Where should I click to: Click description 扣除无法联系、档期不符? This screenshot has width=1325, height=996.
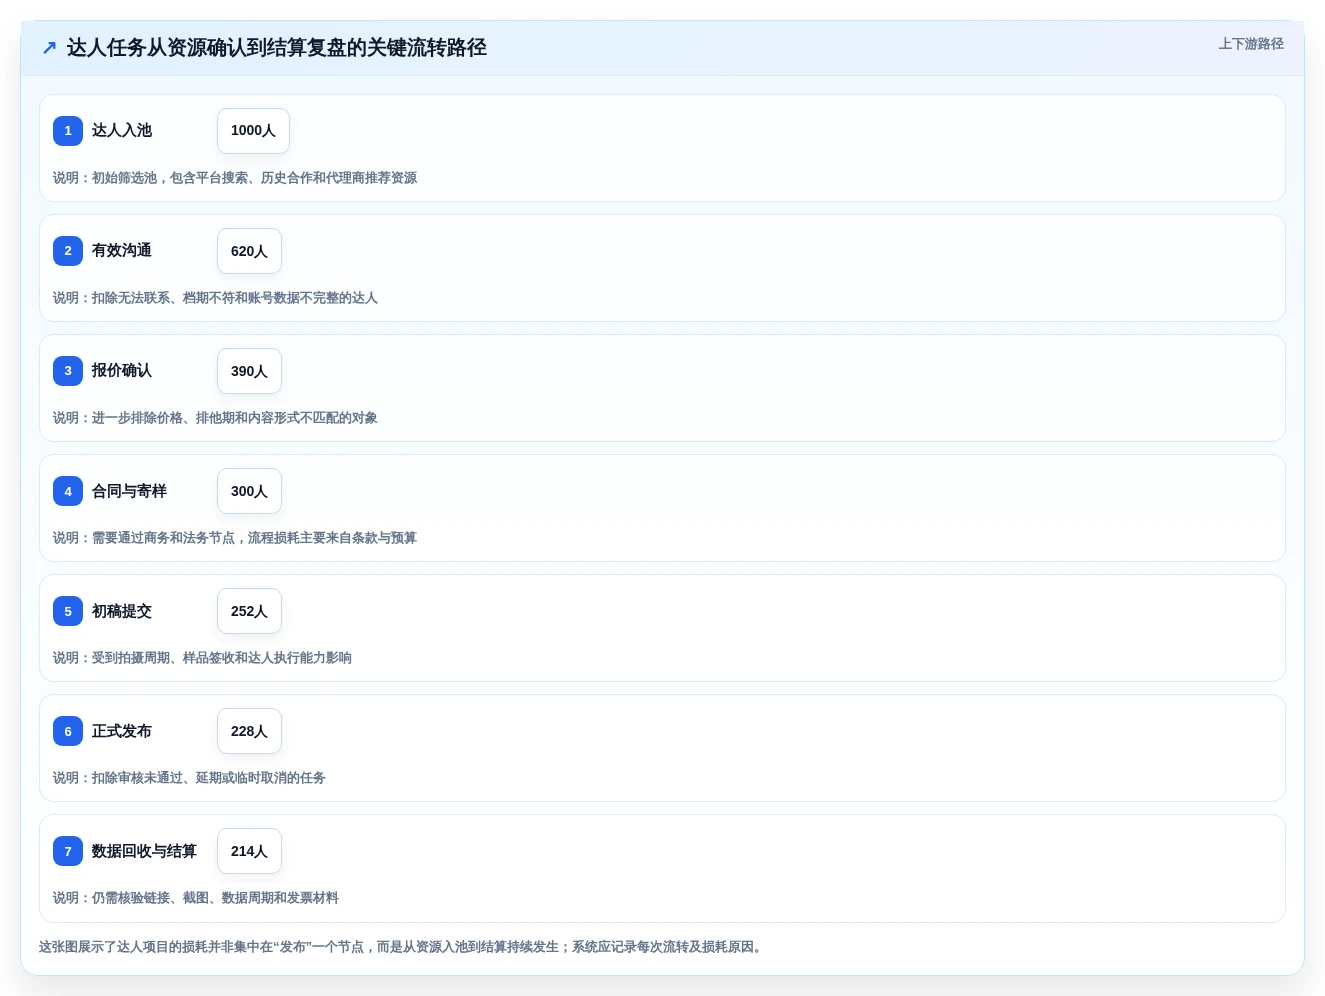(x=215, y=298)
